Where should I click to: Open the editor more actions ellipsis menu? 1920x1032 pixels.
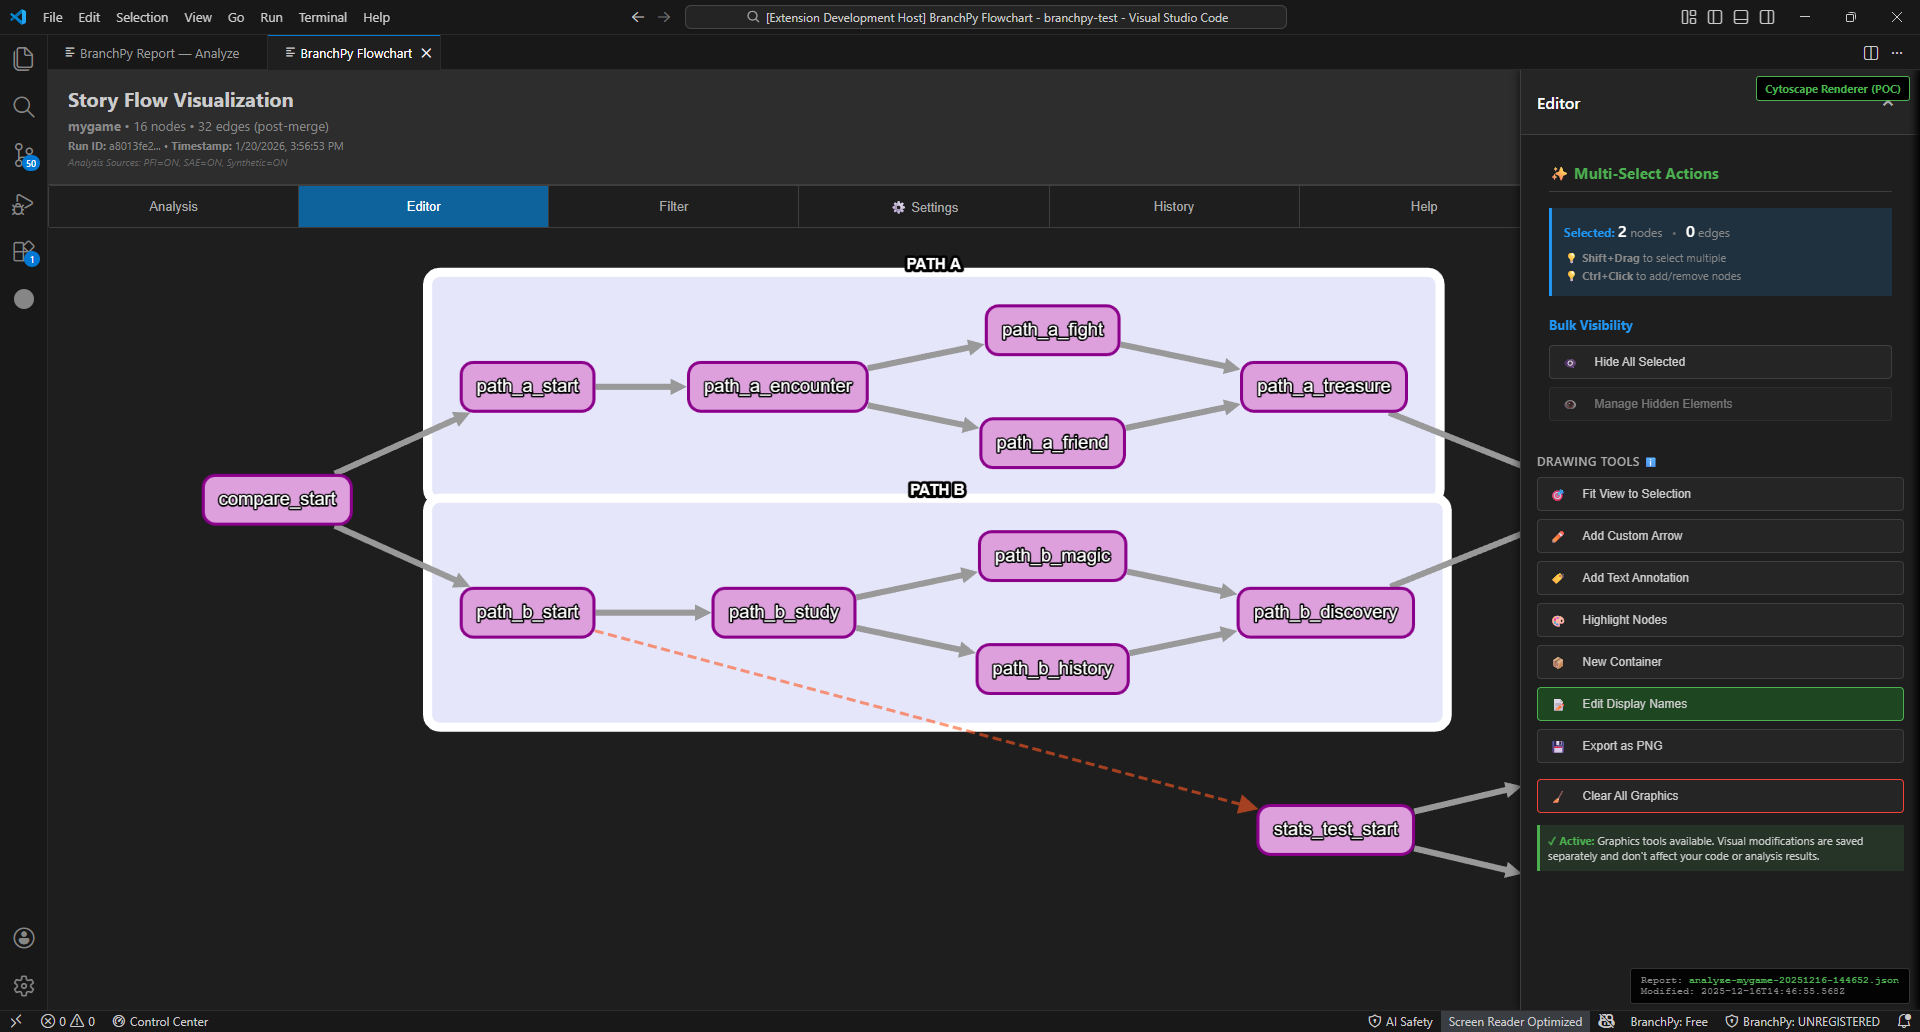[1898, 53]
